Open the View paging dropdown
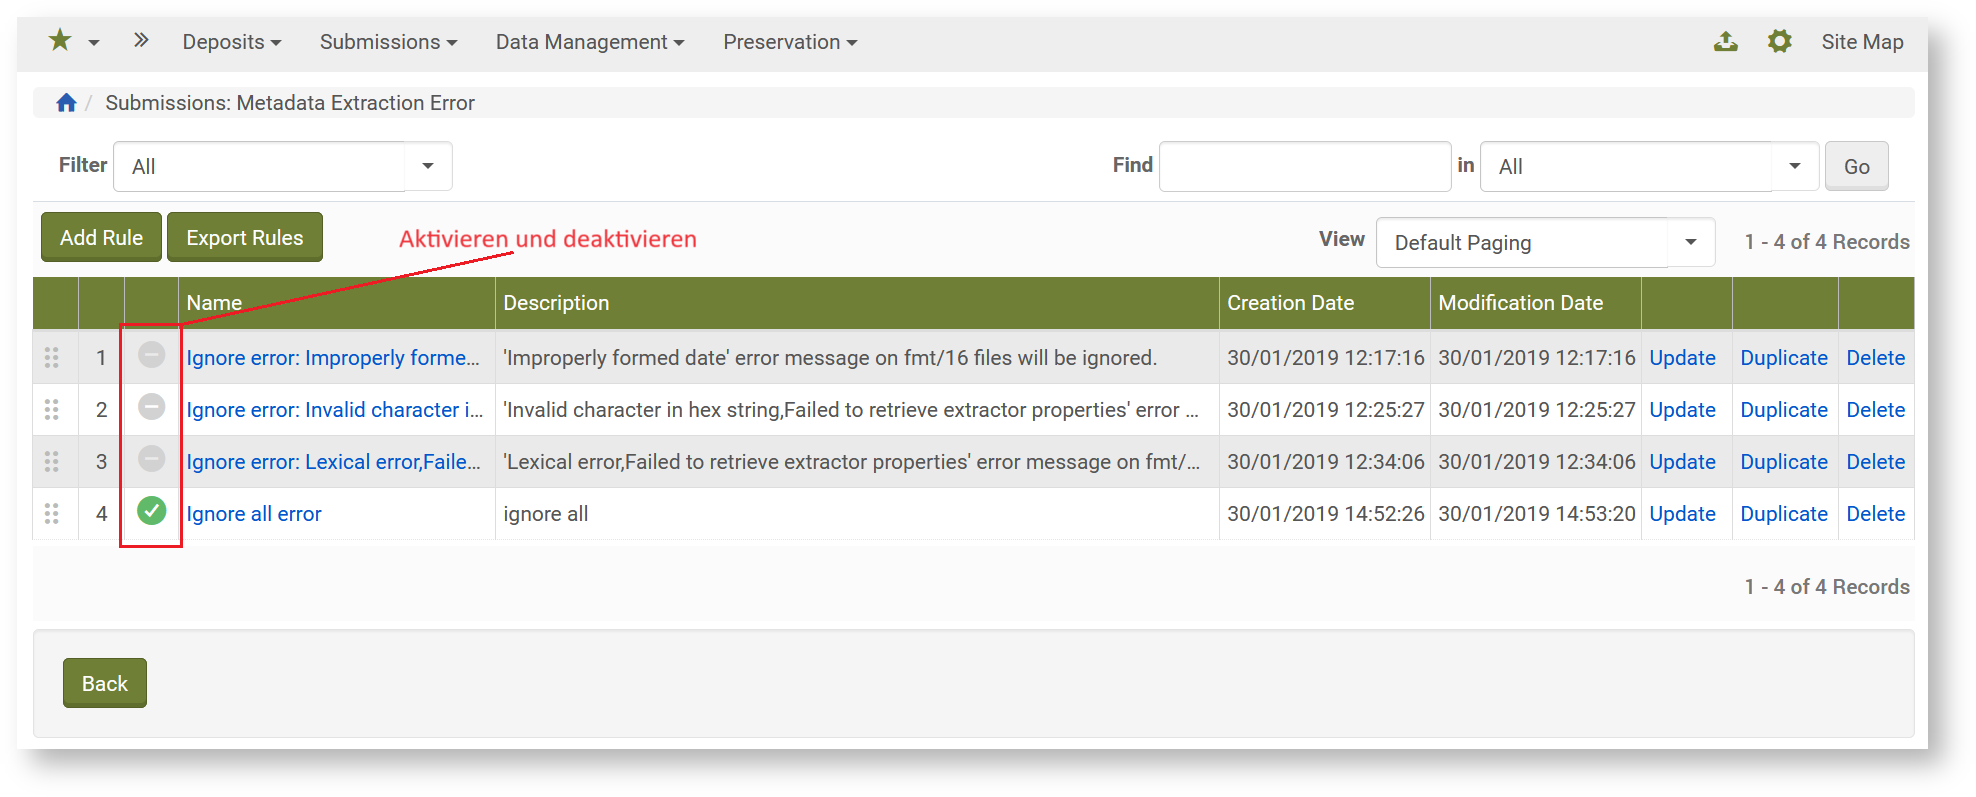Screen dimensions: 1976x797 click(1690, 242)
